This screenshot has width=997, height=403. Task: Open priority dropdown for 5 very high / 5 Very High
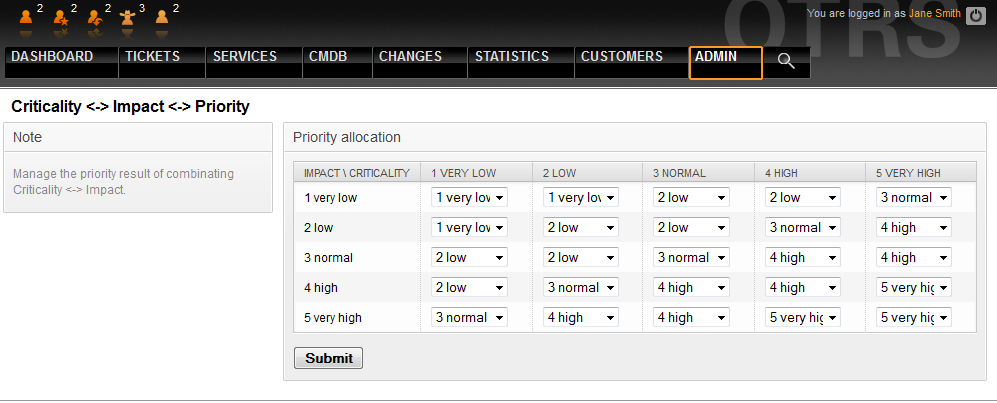(914, 318)
